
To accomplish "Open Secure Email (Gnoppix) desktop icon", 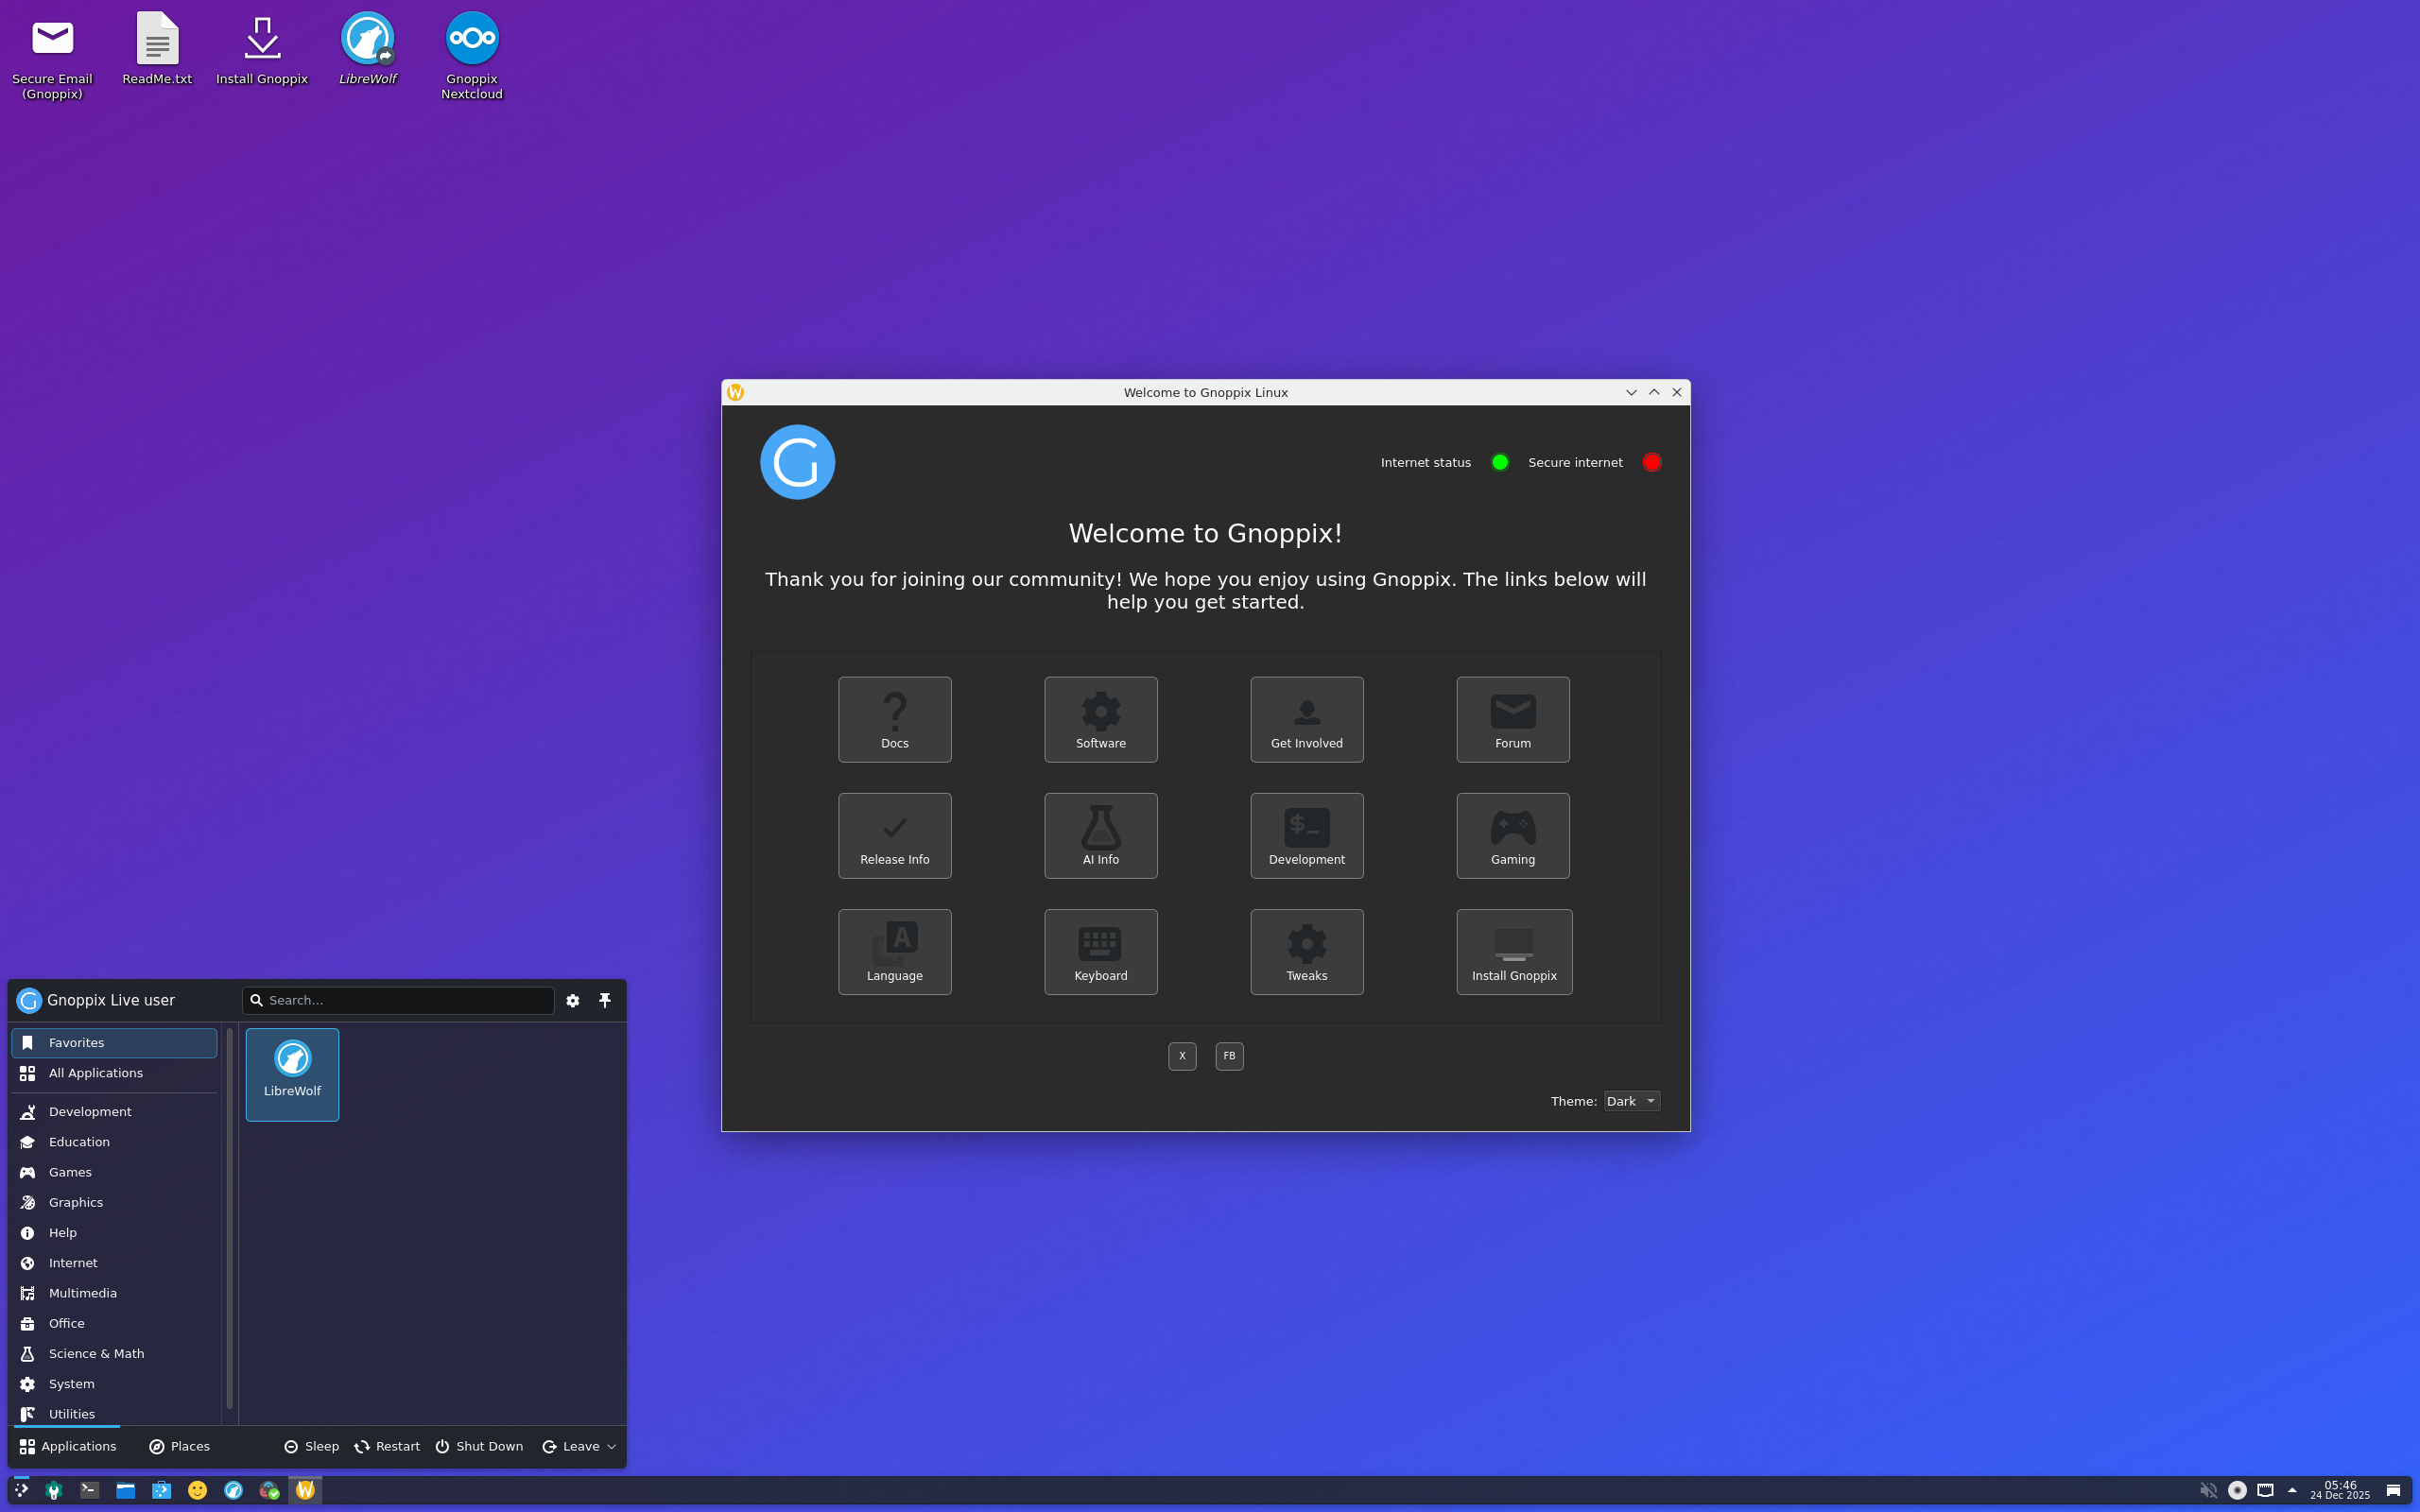I will 52,57.
